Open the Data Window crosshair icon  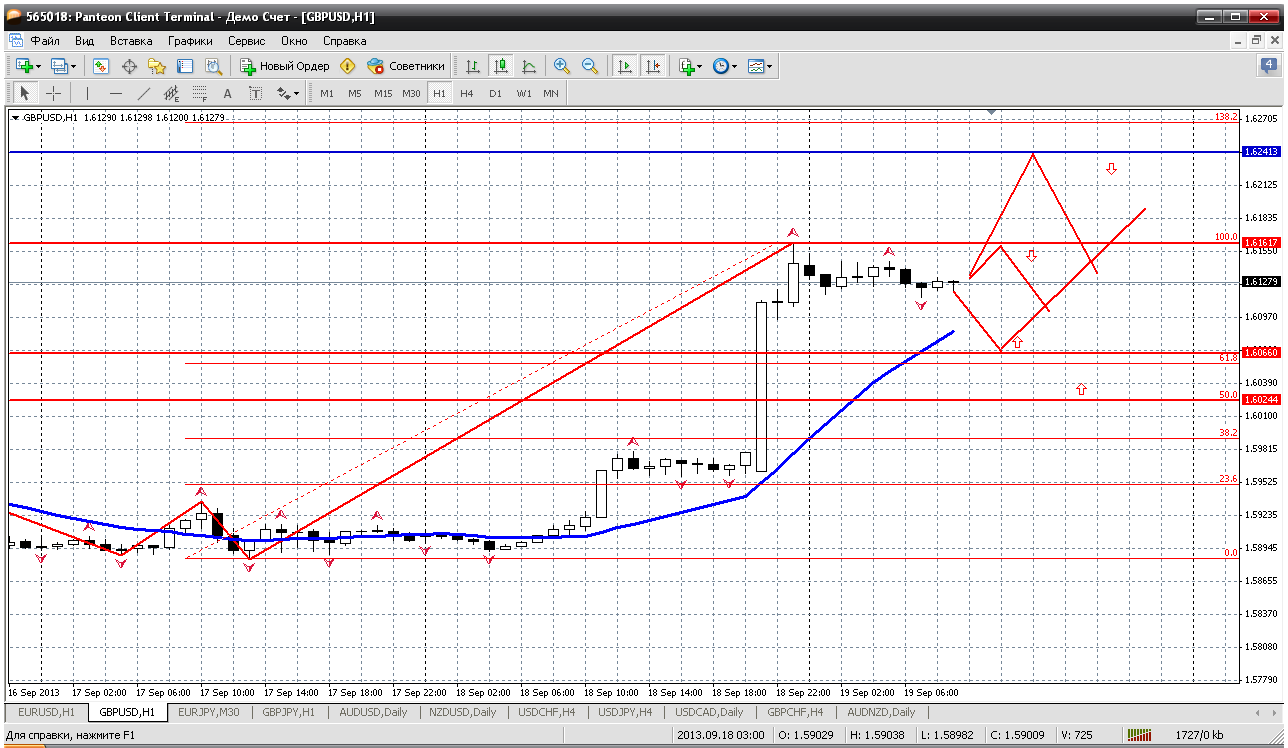tap(129, 66)
